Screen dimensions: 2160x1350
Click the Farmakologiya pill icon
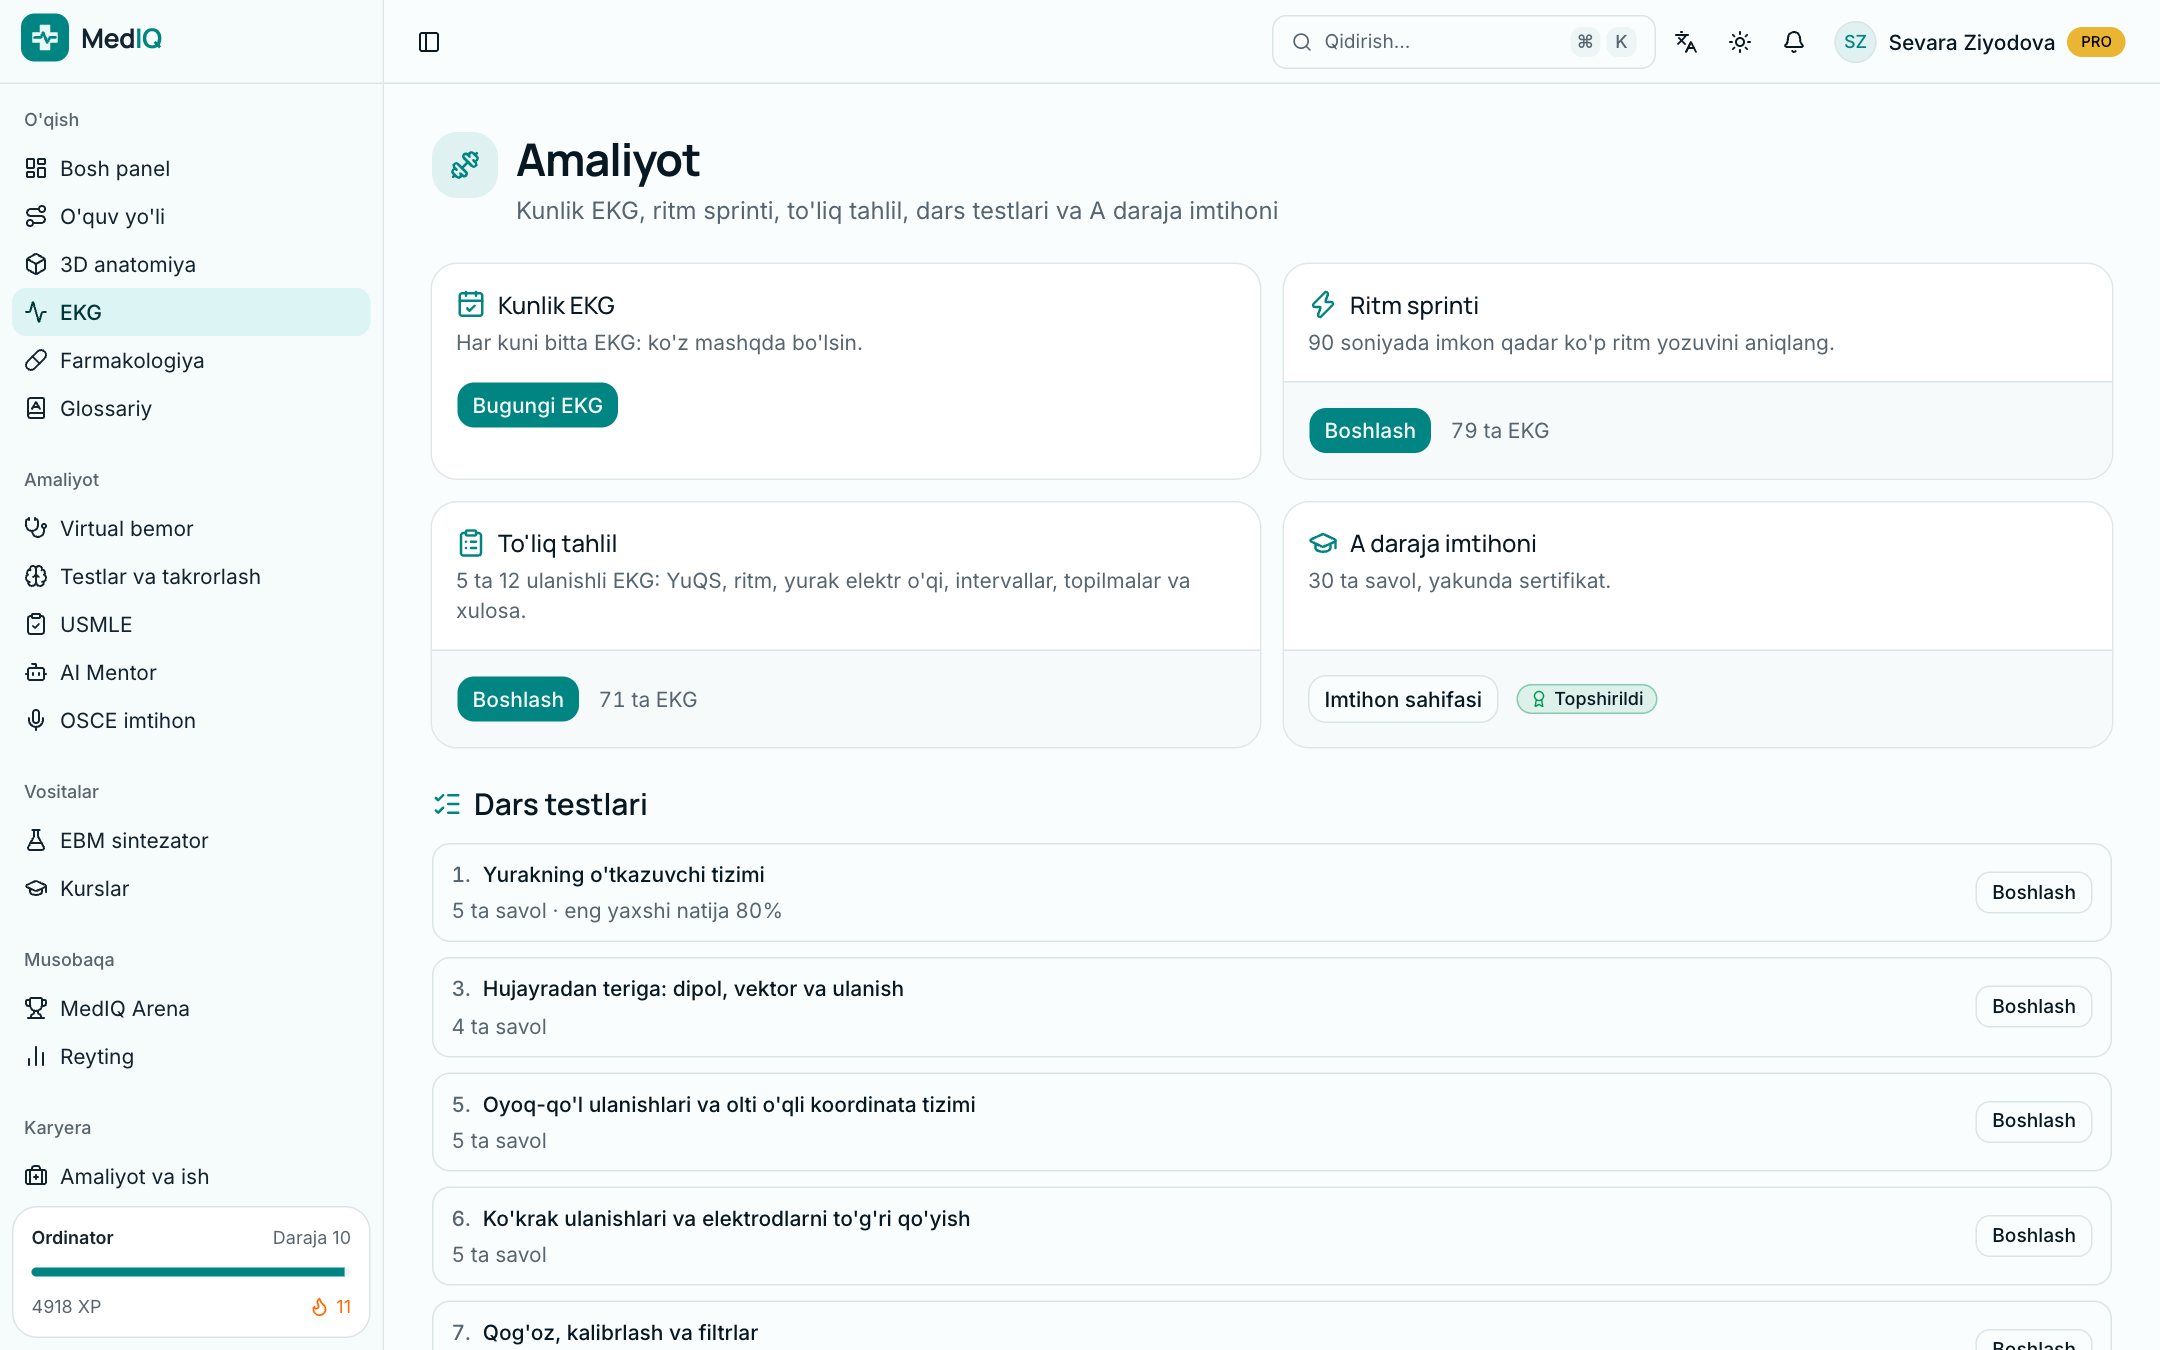click(36, 360)
